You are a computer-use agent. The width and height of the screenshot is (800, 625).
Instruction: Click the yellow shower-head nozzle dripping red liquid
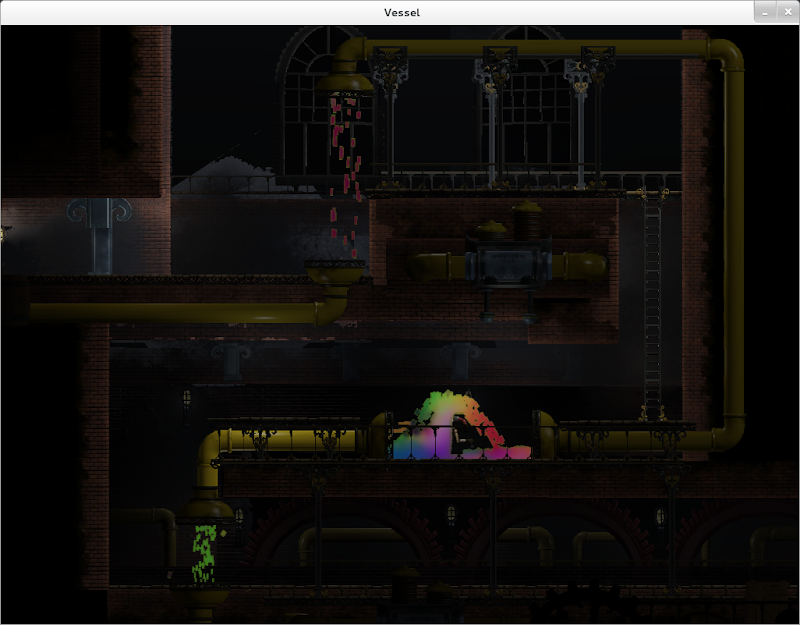pyautogui.click(x=344, y=83)
